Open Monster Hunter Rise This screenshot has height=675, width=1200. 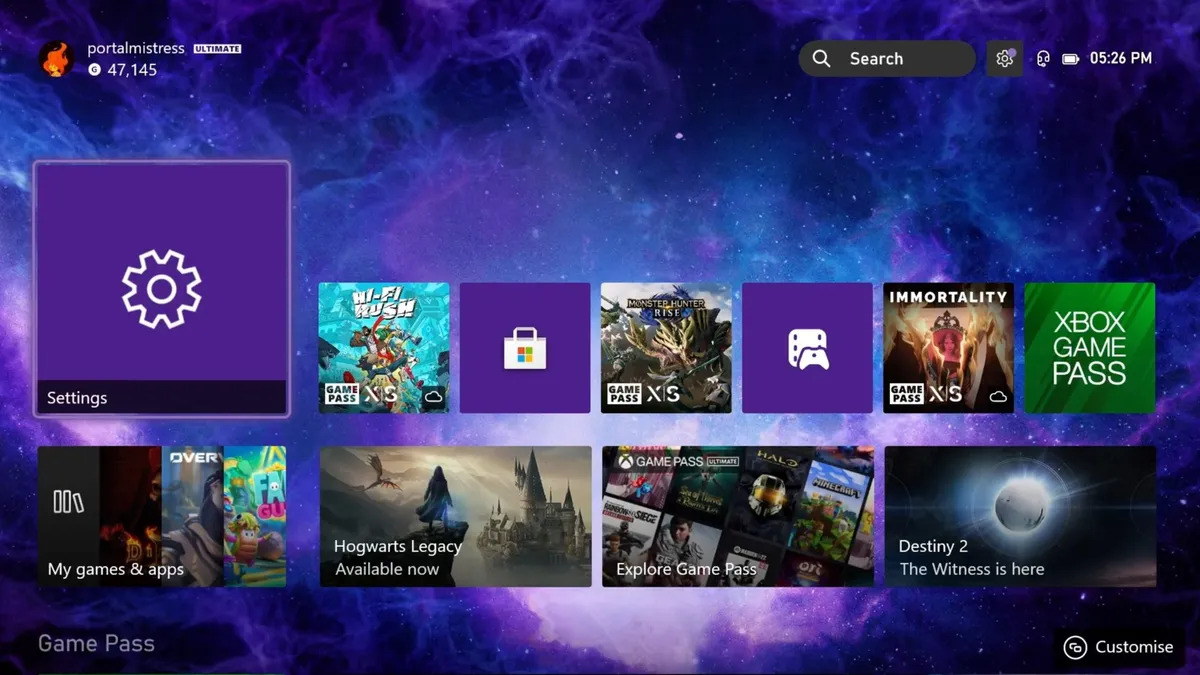pos(666,347)
